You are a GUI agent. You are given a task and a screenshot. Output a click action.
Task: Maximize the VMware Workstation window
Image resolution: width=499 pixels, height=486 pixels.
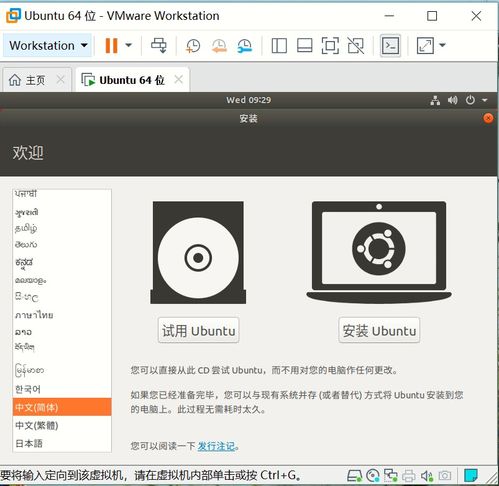pyautogui.click(x=432, y=16)
